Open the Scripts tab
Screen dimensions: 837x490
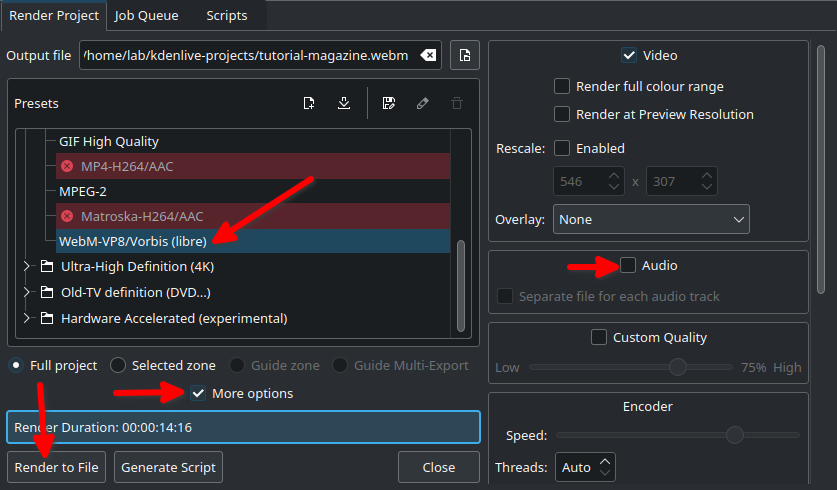point(226,15)
